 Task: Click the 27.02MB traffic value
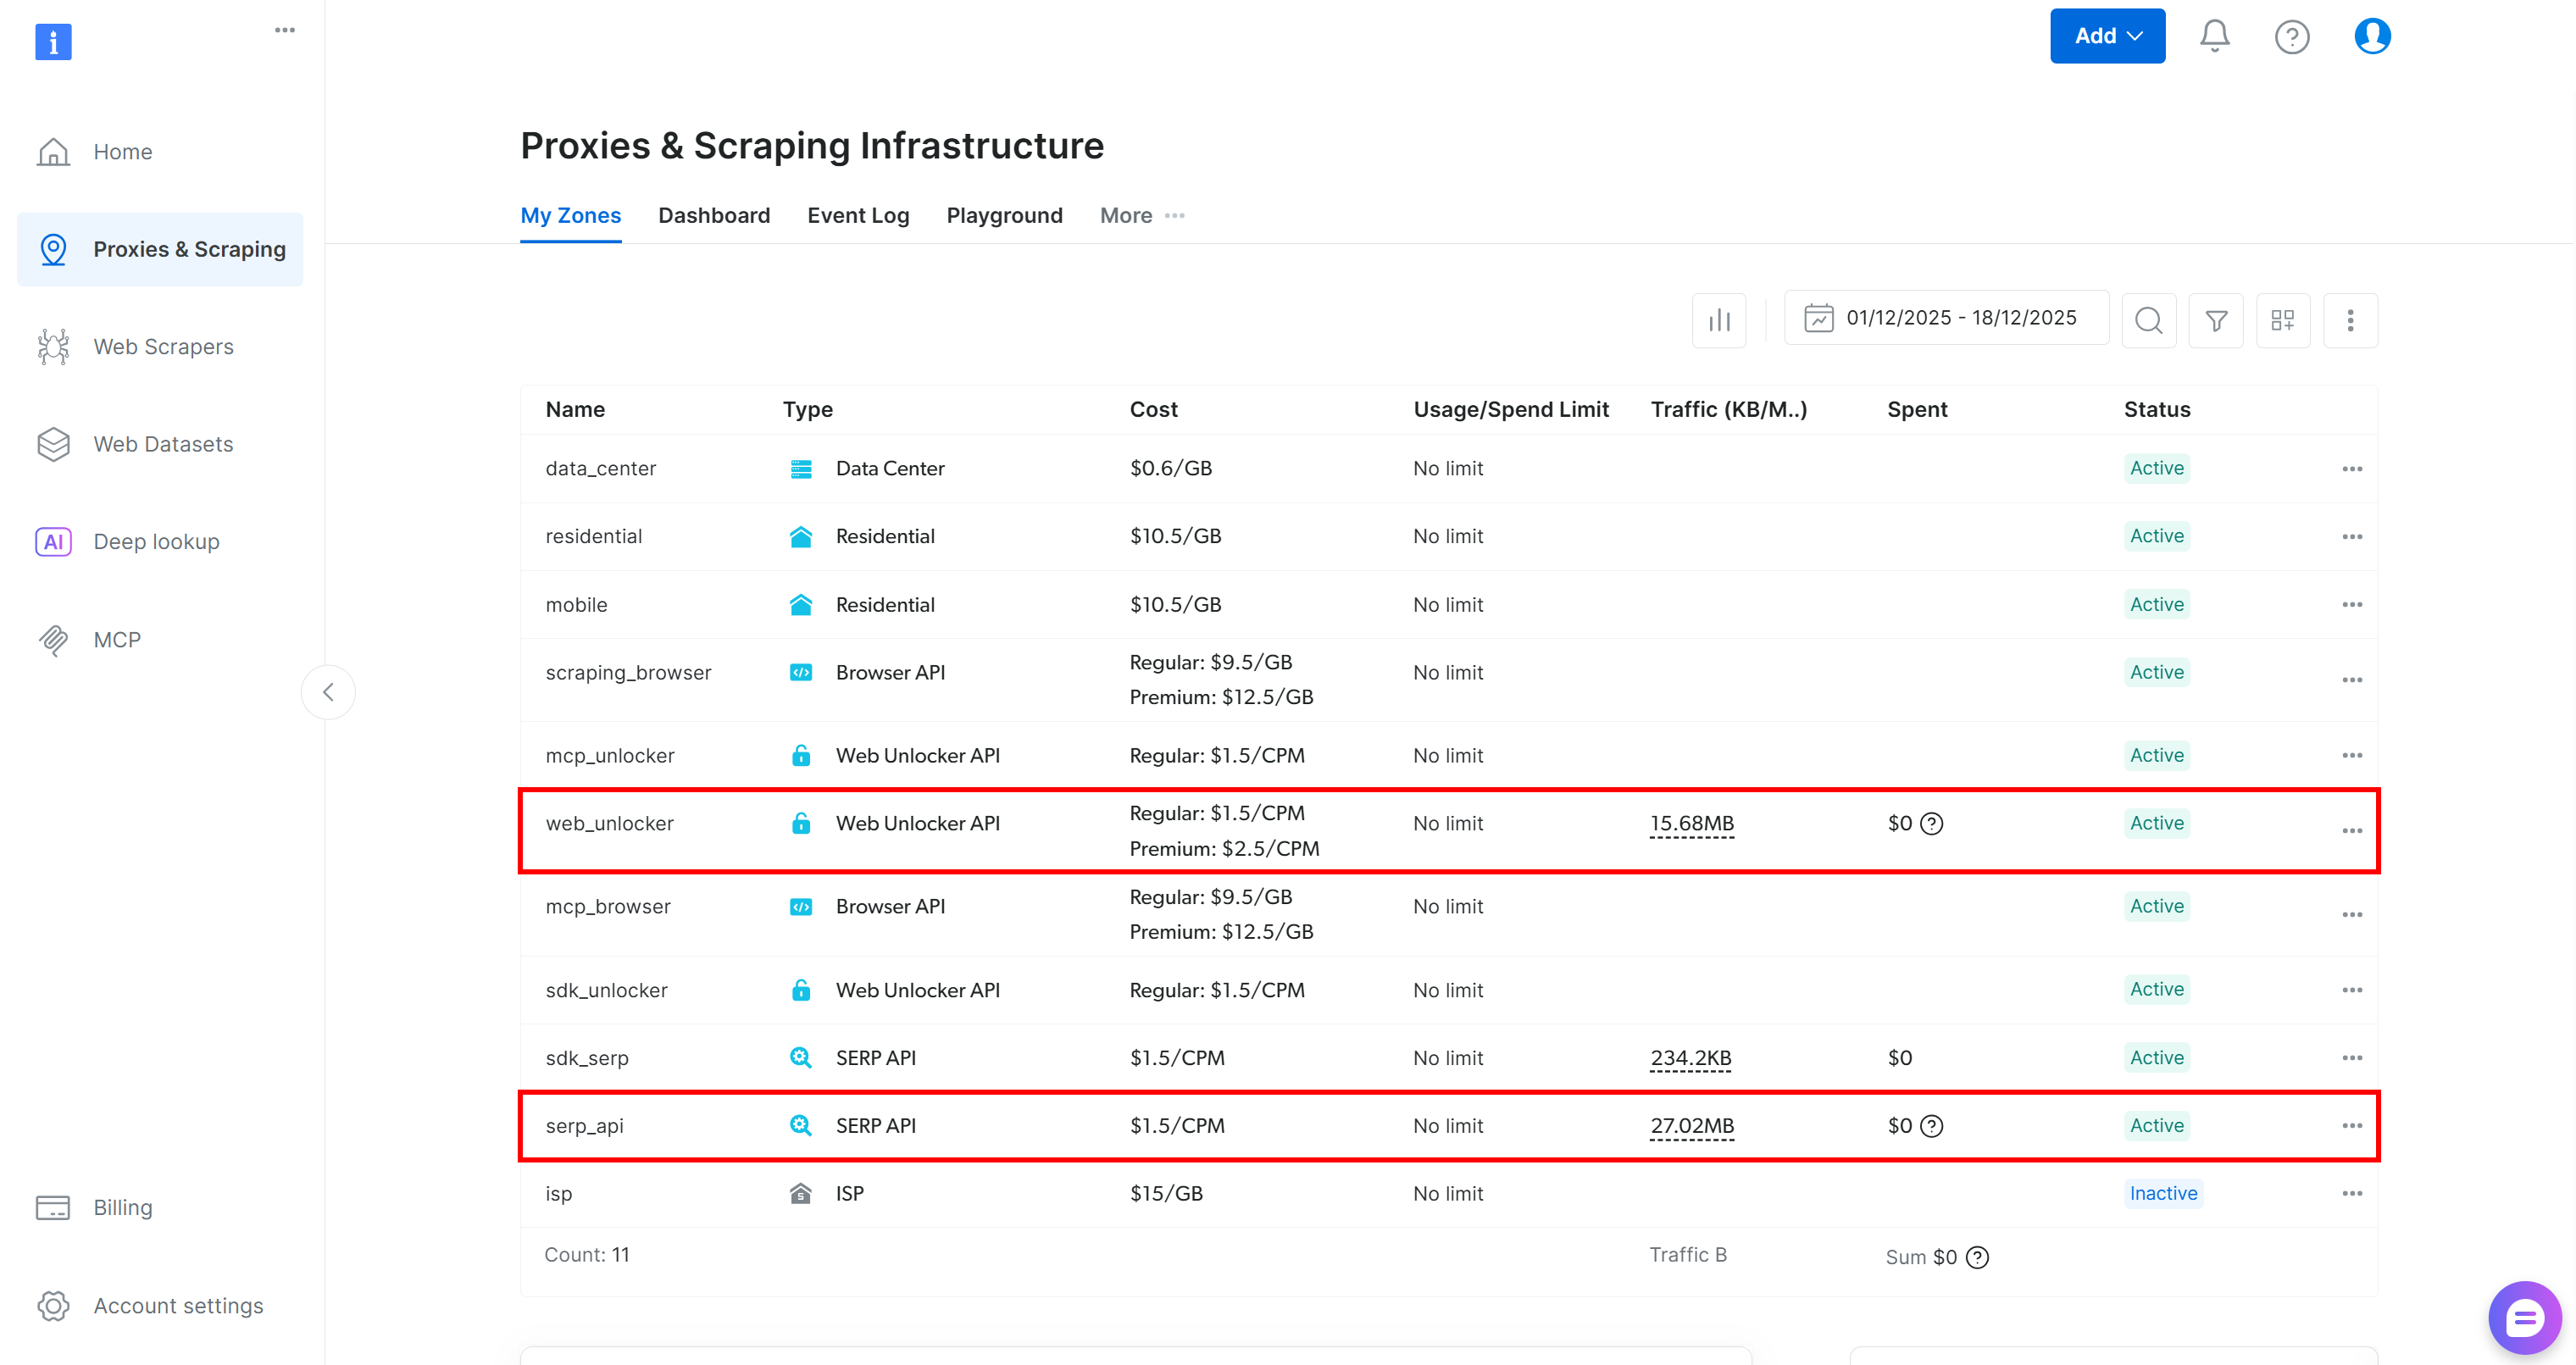point(1691,1125)
